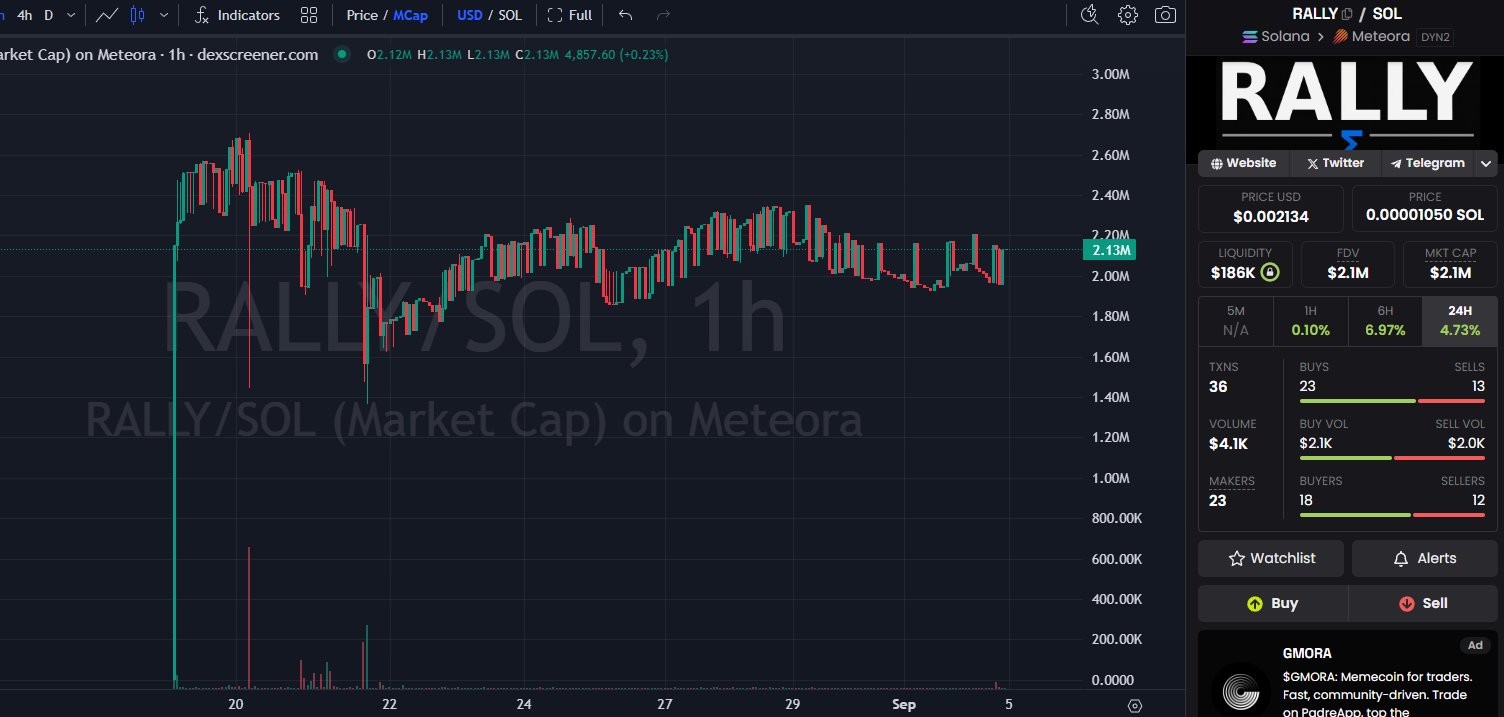Screen dimensions: 1504x717
Task: Click the 2.13M current price label
Action: 1110,250
